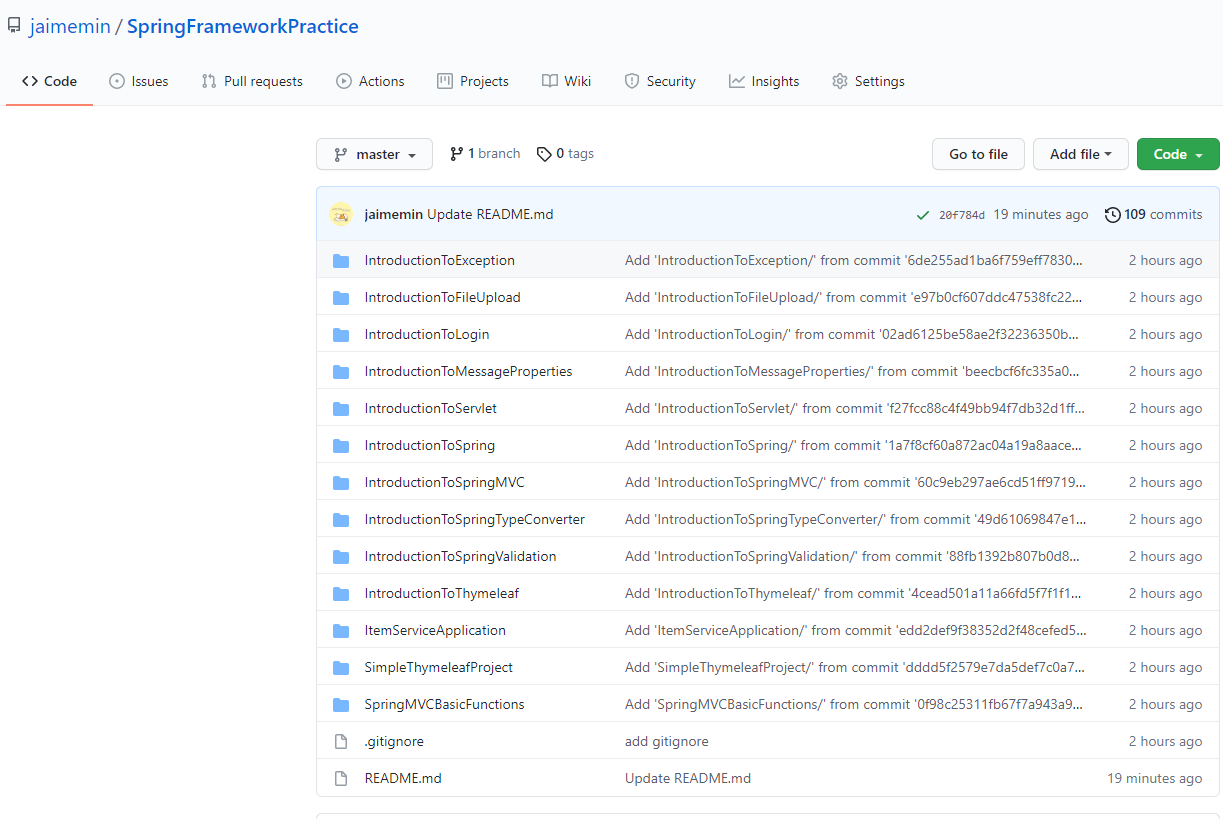Switch to the Code tab
The image size is (1223, 819).
point(49,82)
